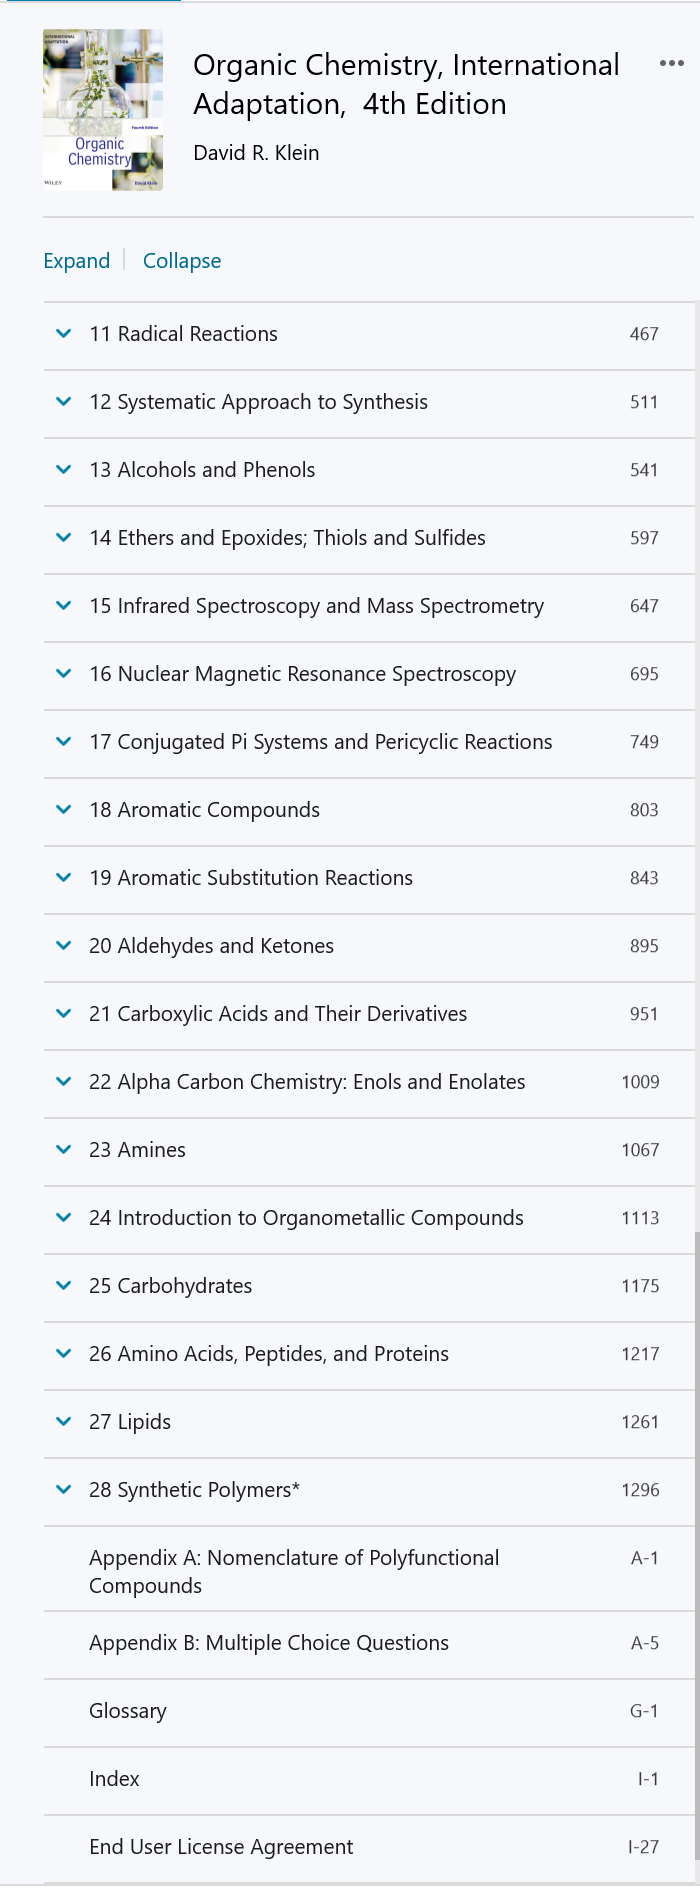Open Appendix B: Multiple Choice Questions
The height and width of the screenshot is (1889, 700).
[269, 1643]
